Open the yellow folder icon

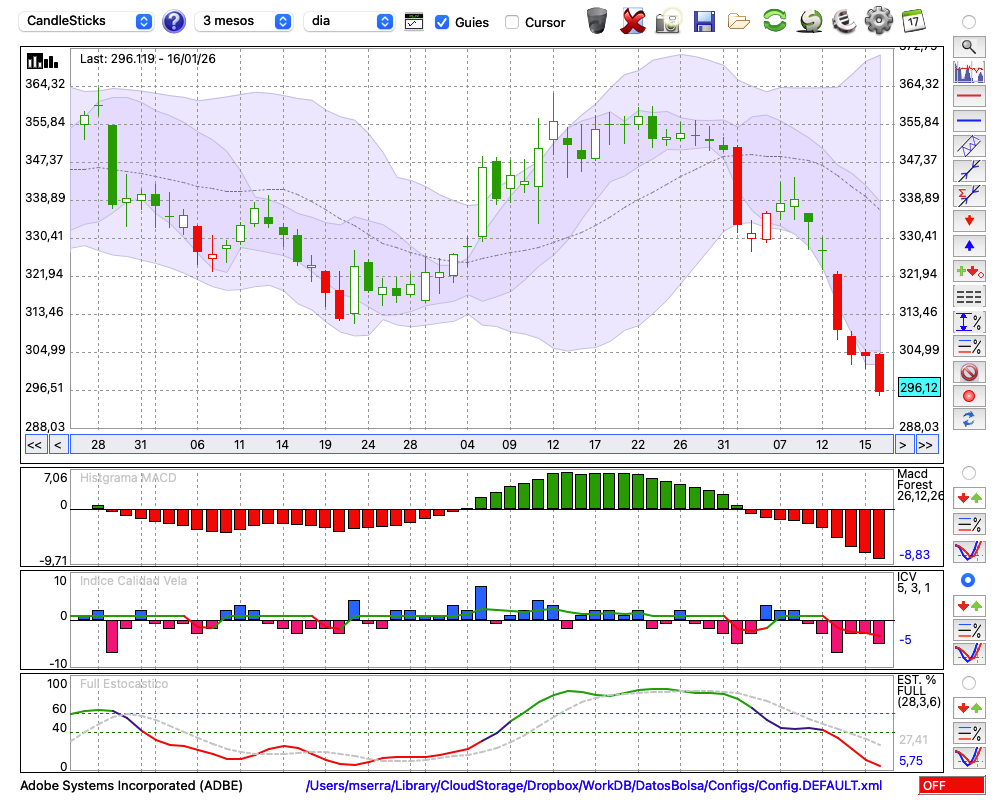[x=739, y=21]
